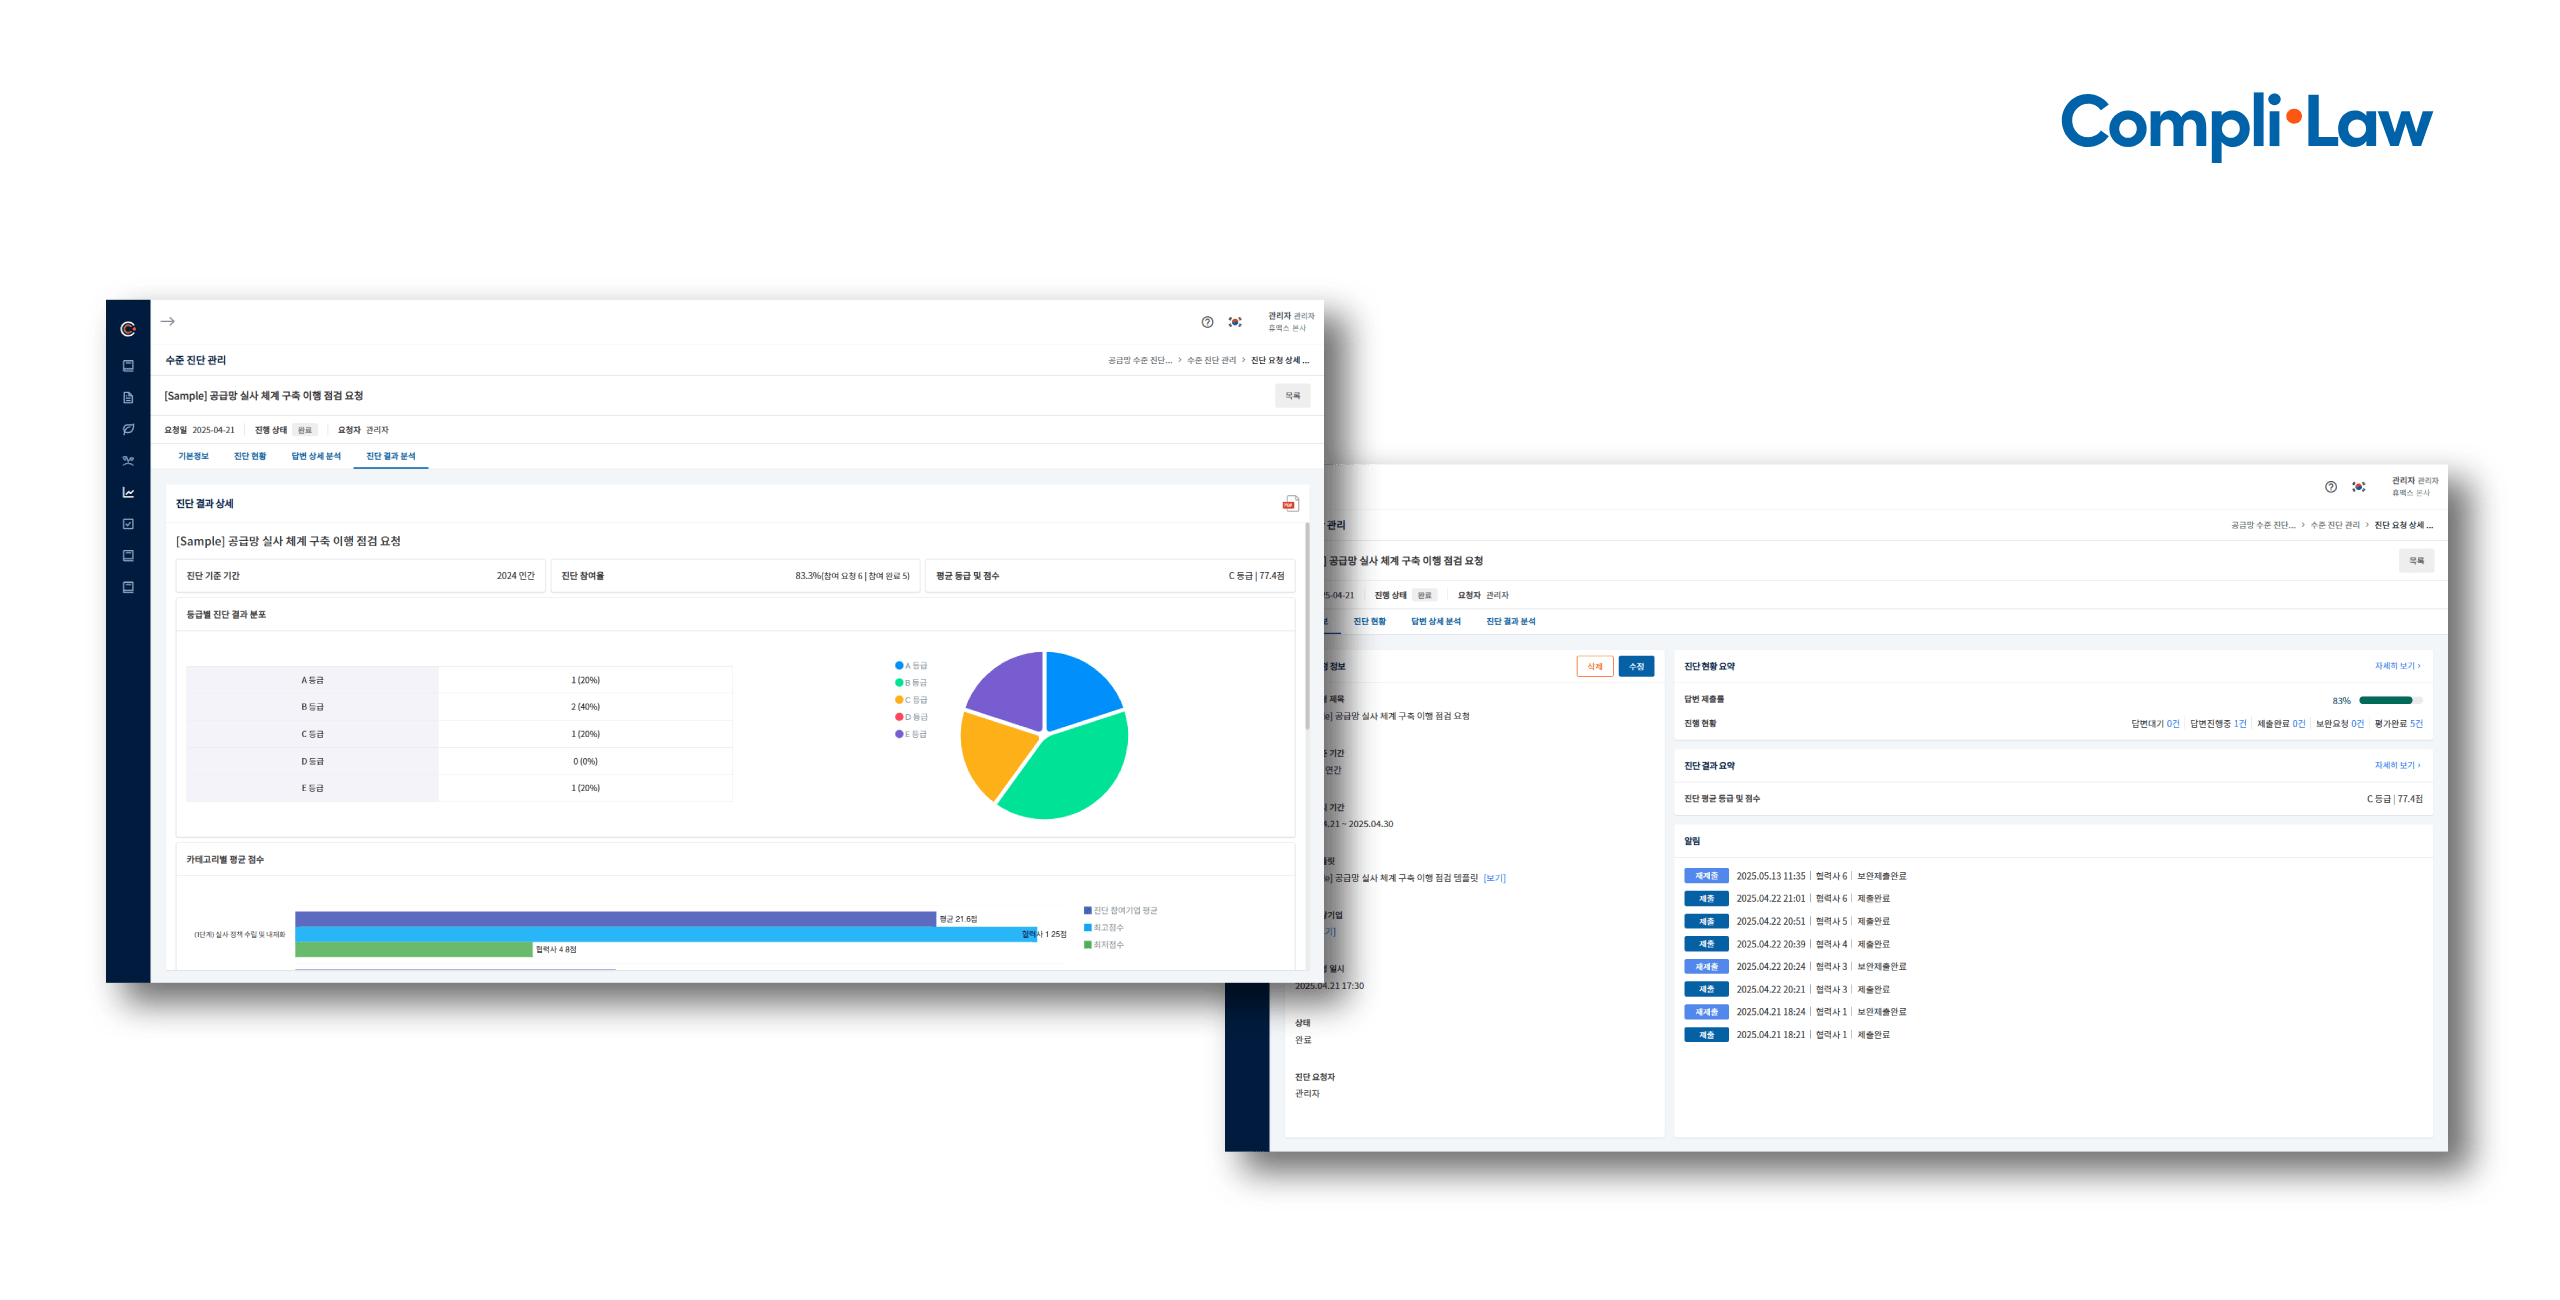
Task: Switch to the 답변 상세 분석 tab
Action: tap(316, 457)
